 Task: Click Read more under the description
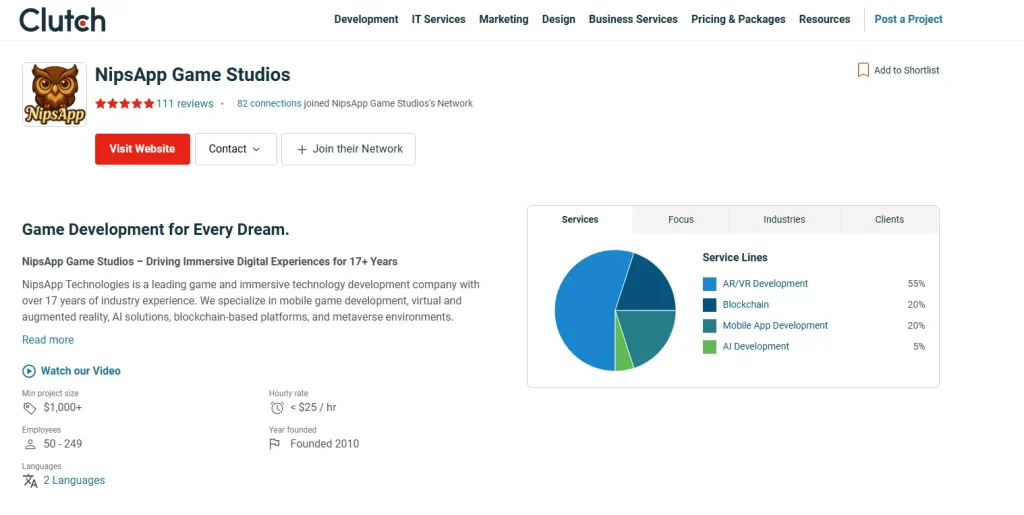click(x=48, y=340)
